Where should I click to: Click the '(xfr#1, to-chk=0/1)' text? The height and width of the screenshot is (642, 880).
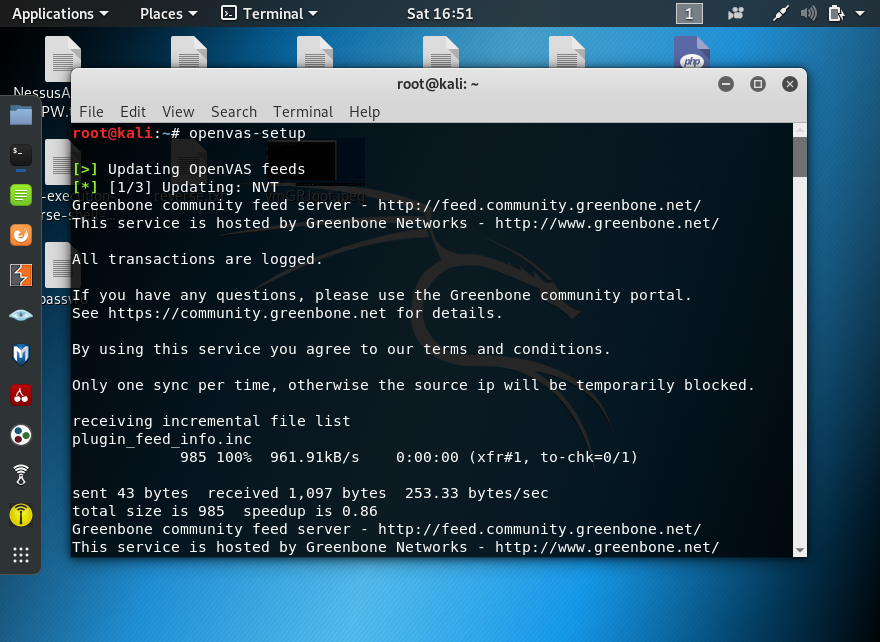[x=553, y=457]
